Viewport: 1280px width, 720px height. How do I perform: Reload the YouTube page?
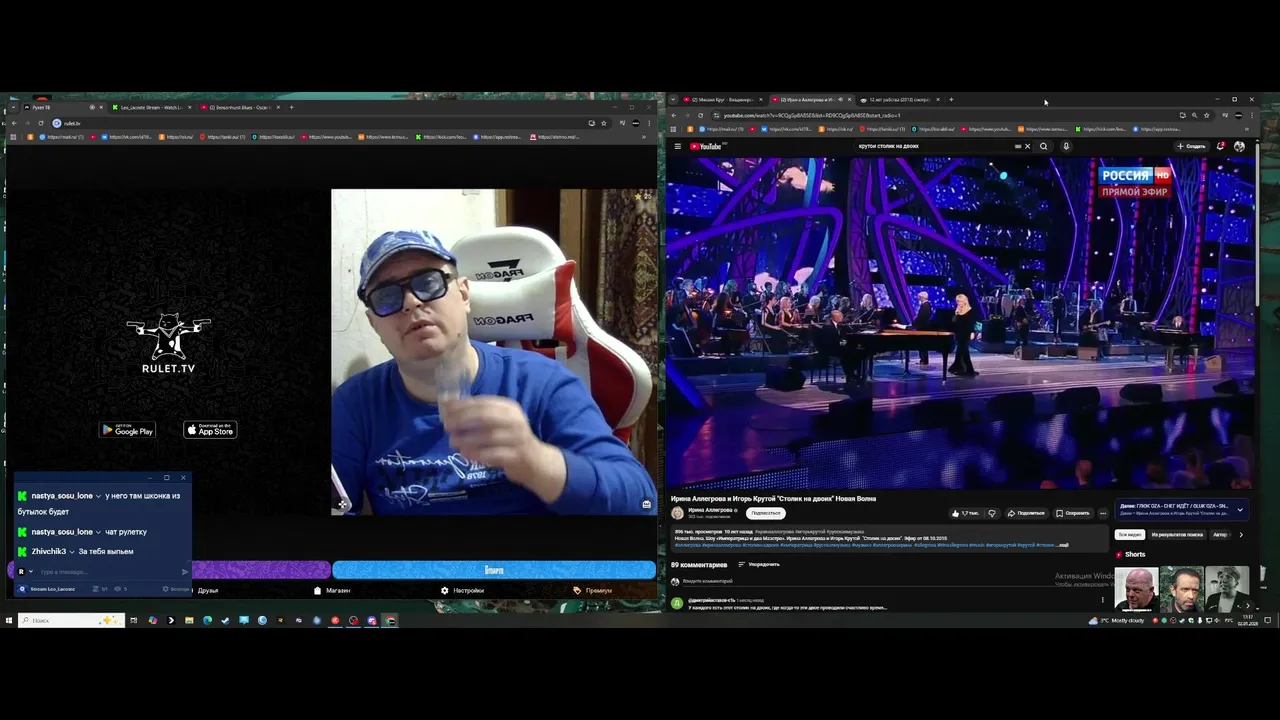point(700,116)
